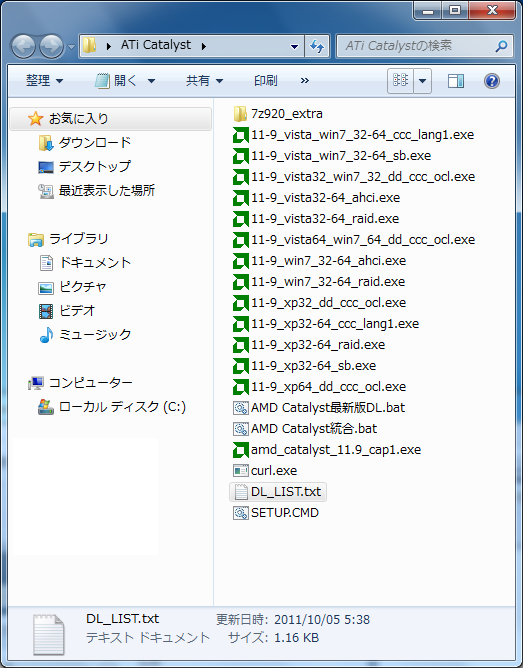The width and height of the screenshot is (523, 668).
Task: Click the ローカル ディスク (C:) drive icon
Action: click(46, 407)
